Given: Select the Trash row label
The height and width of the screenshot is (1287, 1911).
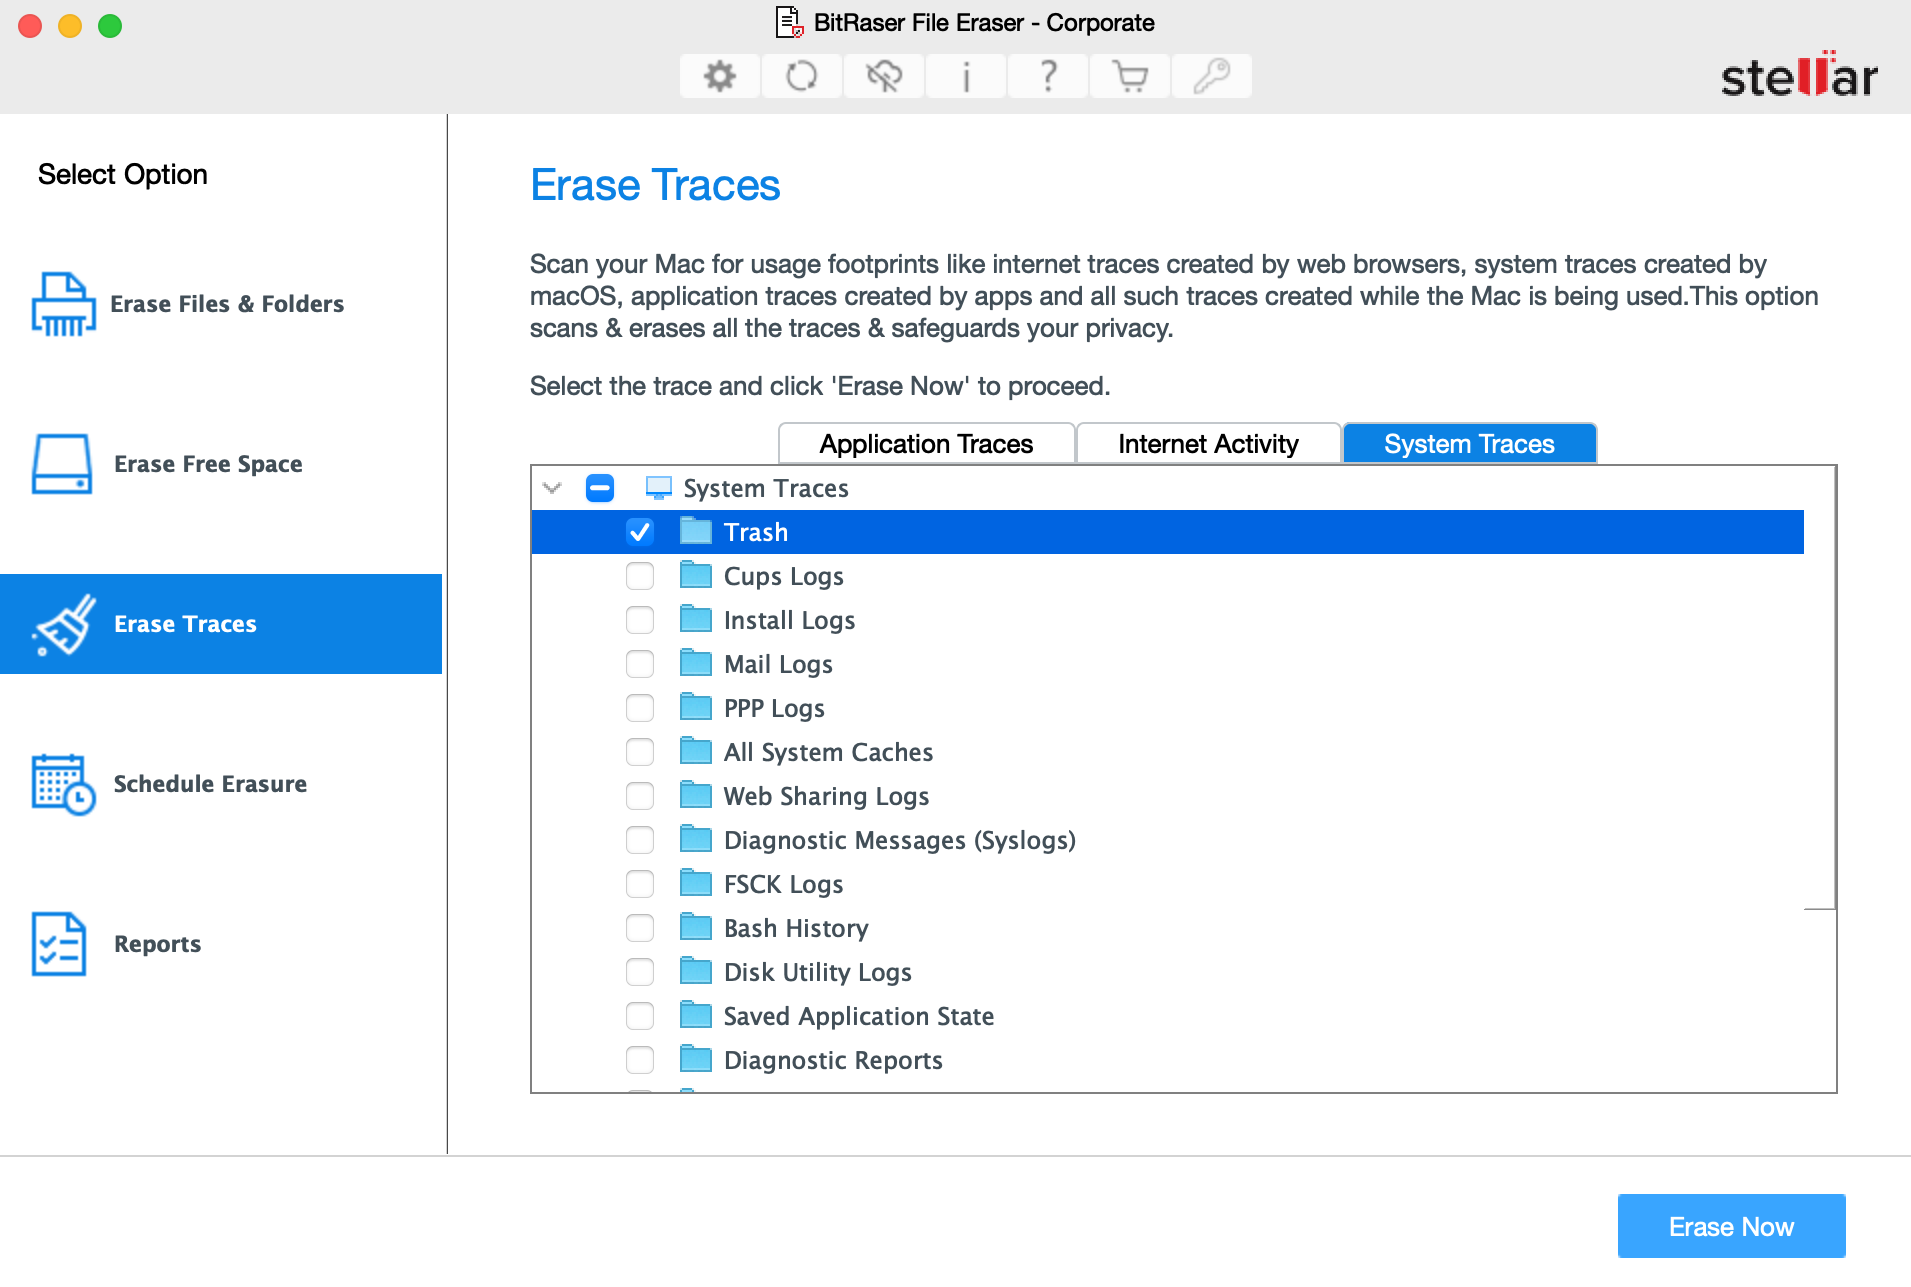Looking at the screenshot, I should [756, 532].
